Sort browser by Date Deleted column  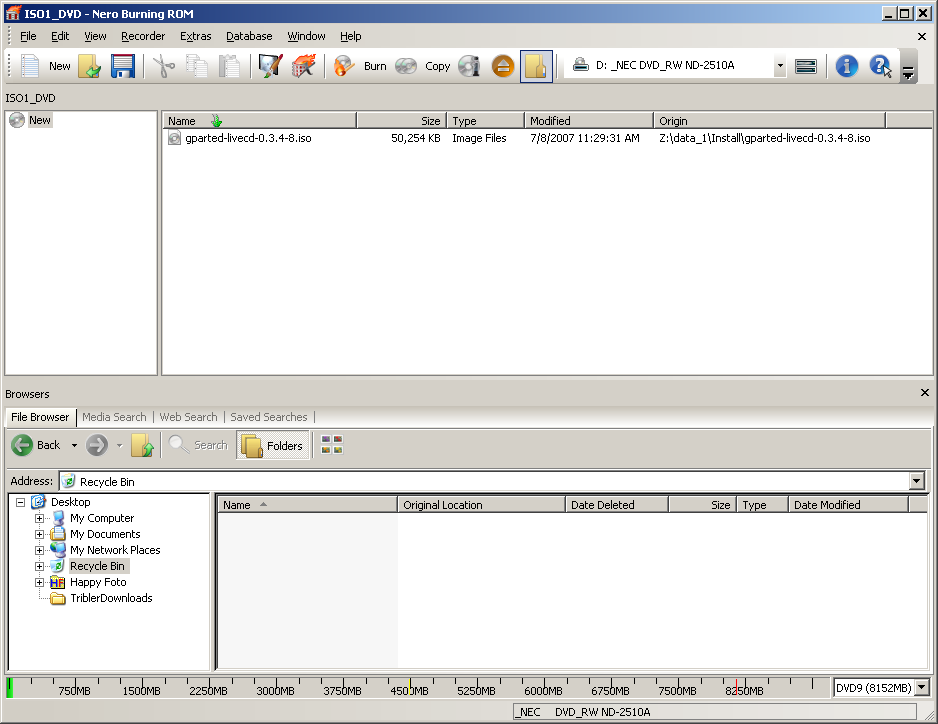point(616,505)
